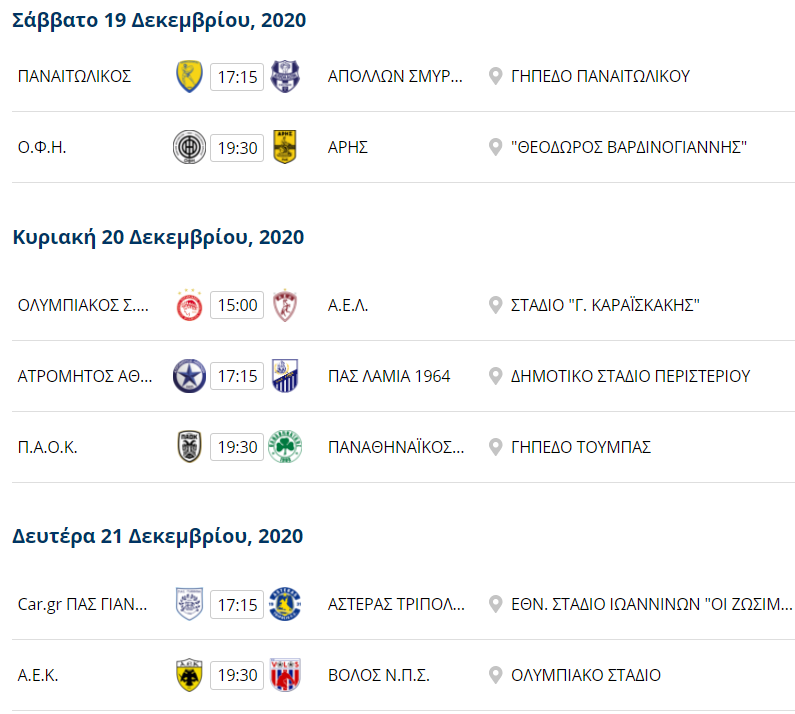This screenshot has height=714, width=795.
Task: Open the 15:00 Olympiacos match time box
Action: click(x=237, y=305)
